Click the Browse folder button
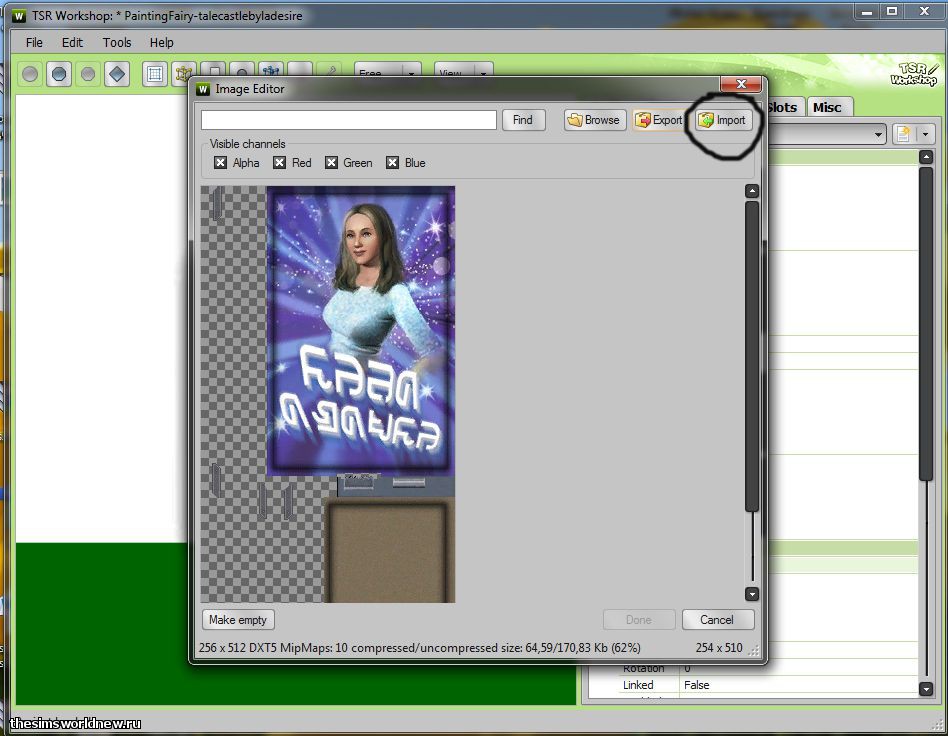 click(x=594, y=120)
